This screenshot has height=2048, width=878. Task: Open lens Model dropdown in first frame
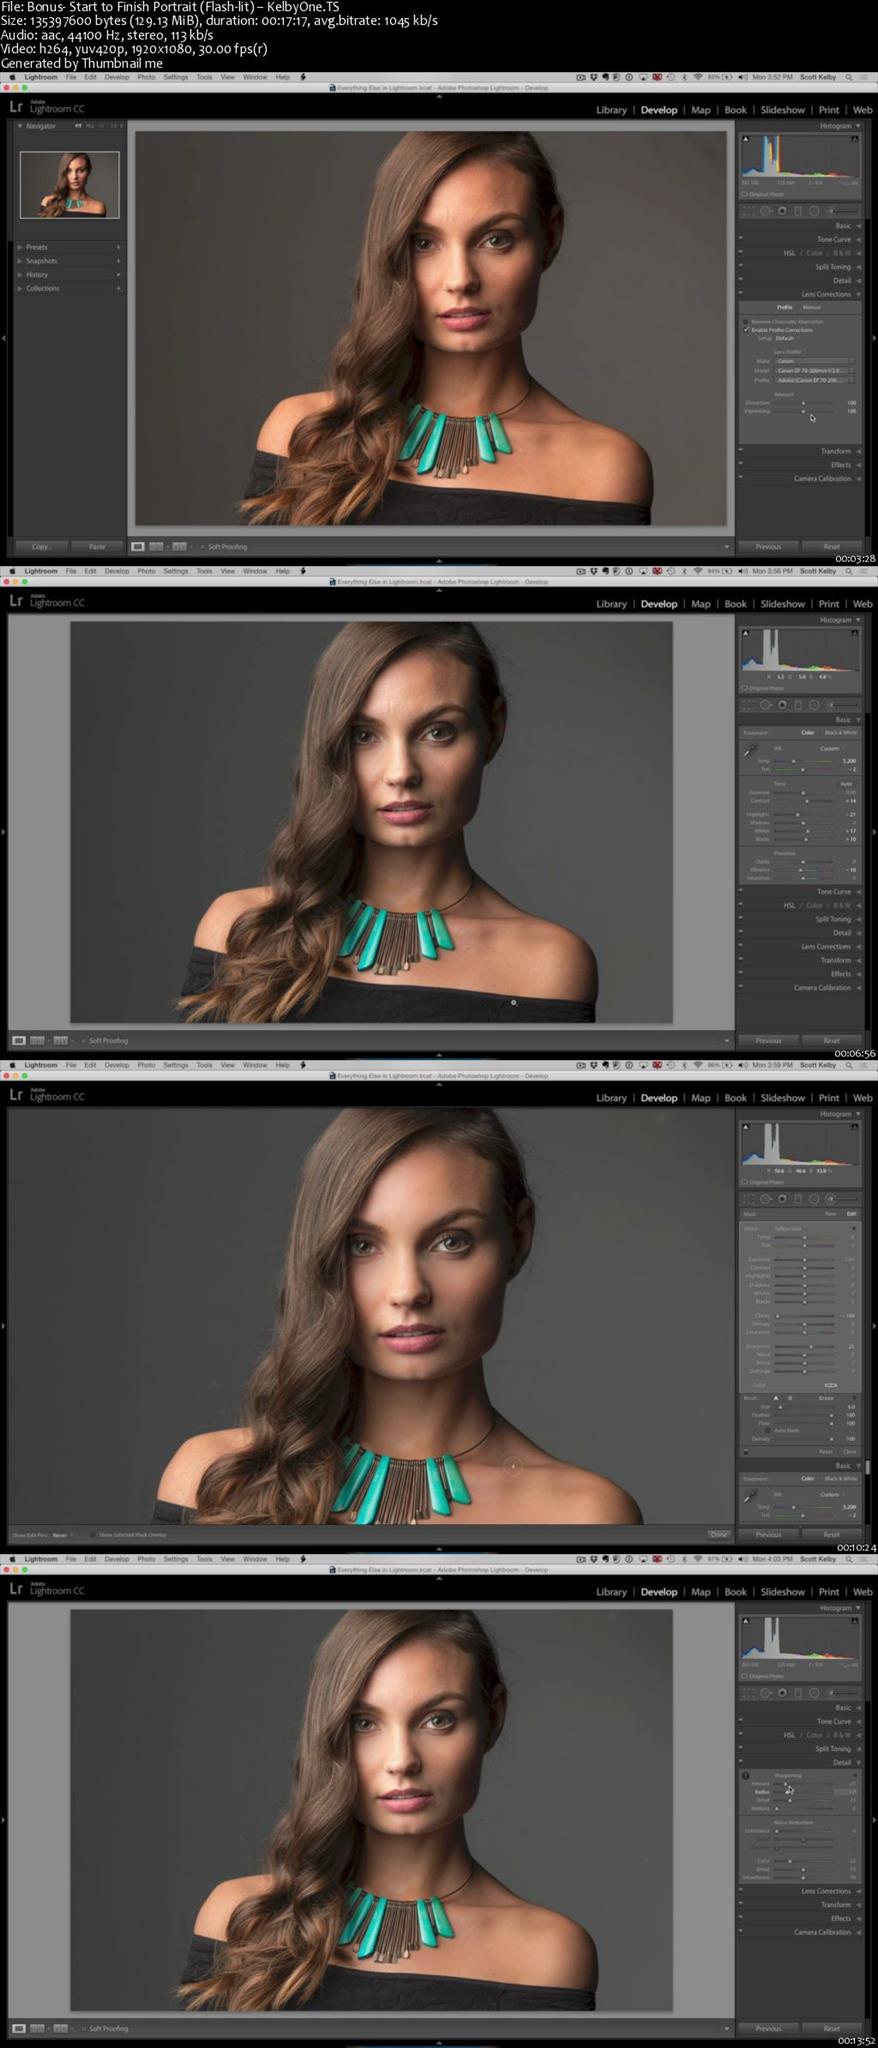[x=814, y=370]
